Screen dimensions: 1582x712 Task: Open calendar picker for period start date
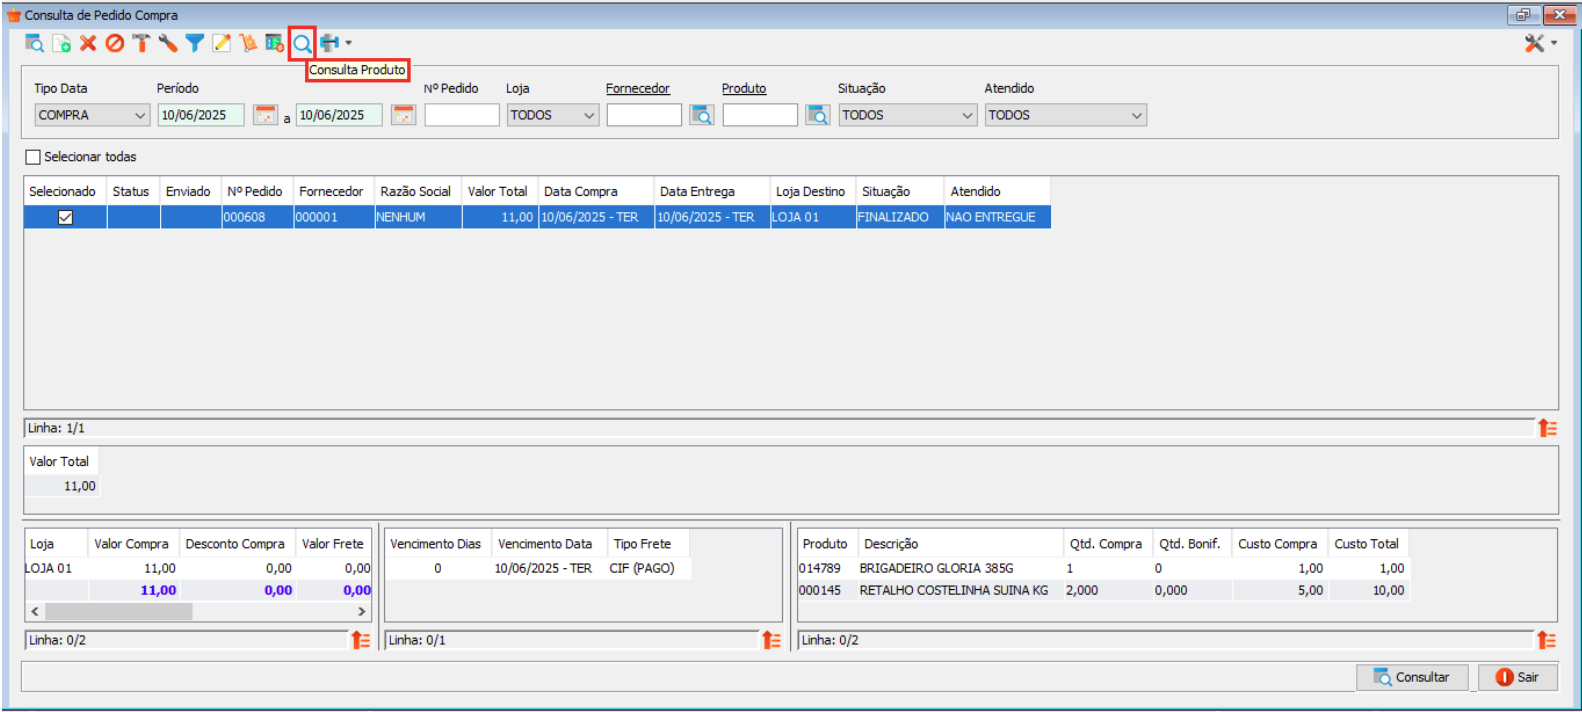265,115
